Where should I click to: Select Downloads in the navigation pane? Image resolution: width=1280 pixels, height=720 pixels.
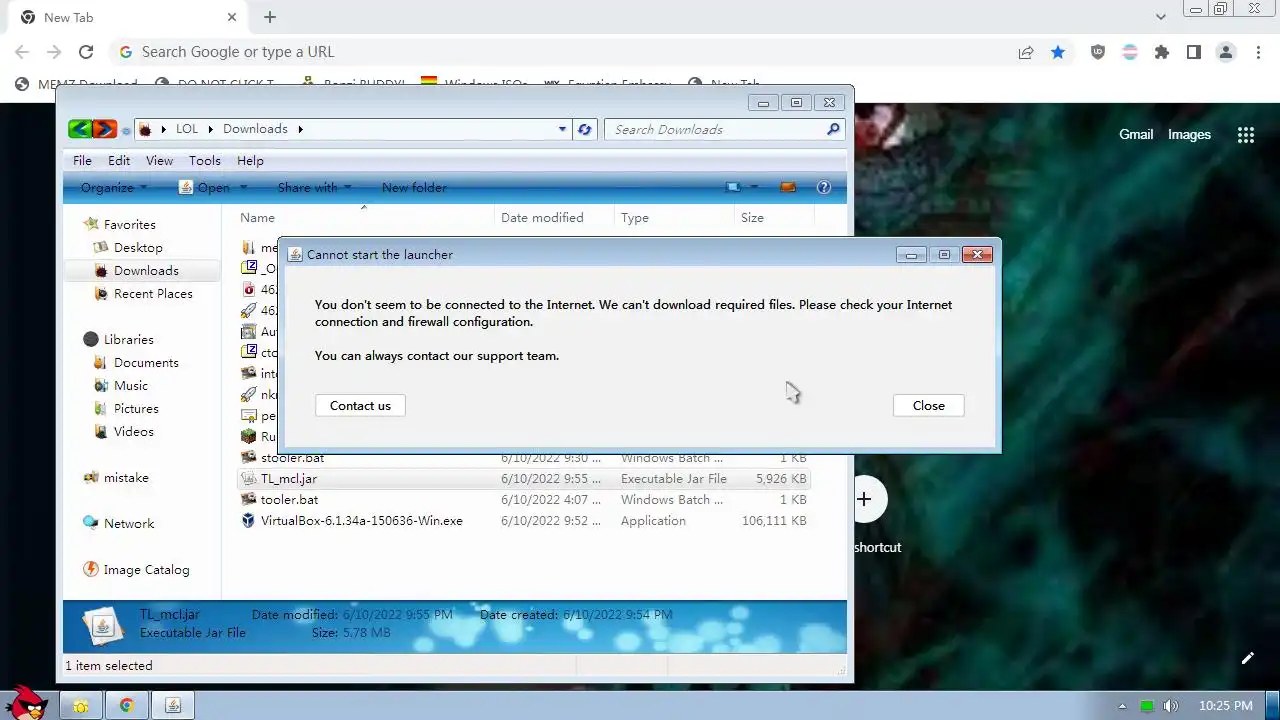point(146,270)
